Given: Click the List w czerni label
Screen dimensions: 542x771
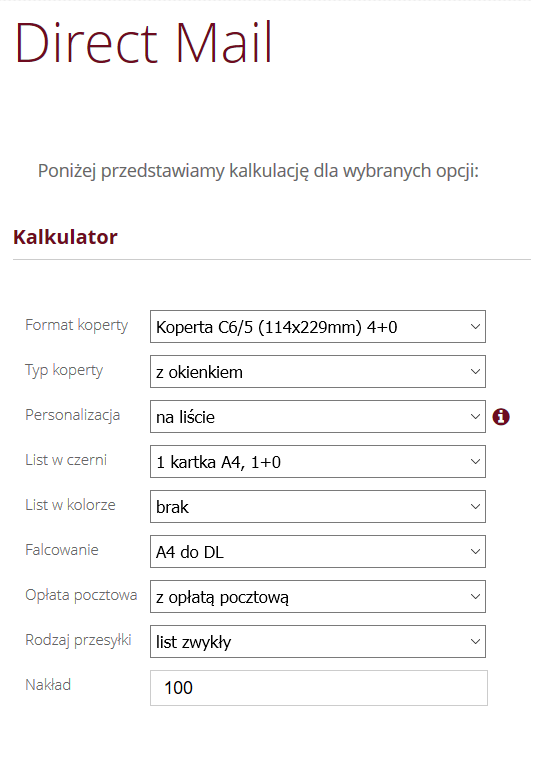Looking at the screenshot, I should click(x=66, y=460).
